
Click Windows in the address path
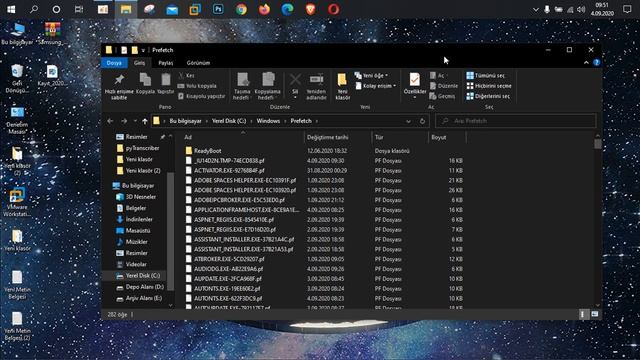268,121
